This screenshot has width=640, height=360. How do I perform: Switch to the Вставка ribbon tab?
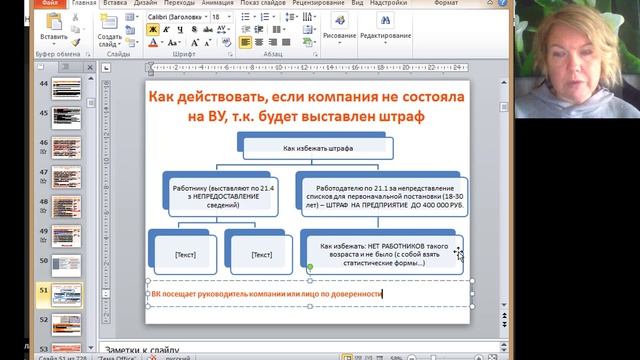[115, 3]
